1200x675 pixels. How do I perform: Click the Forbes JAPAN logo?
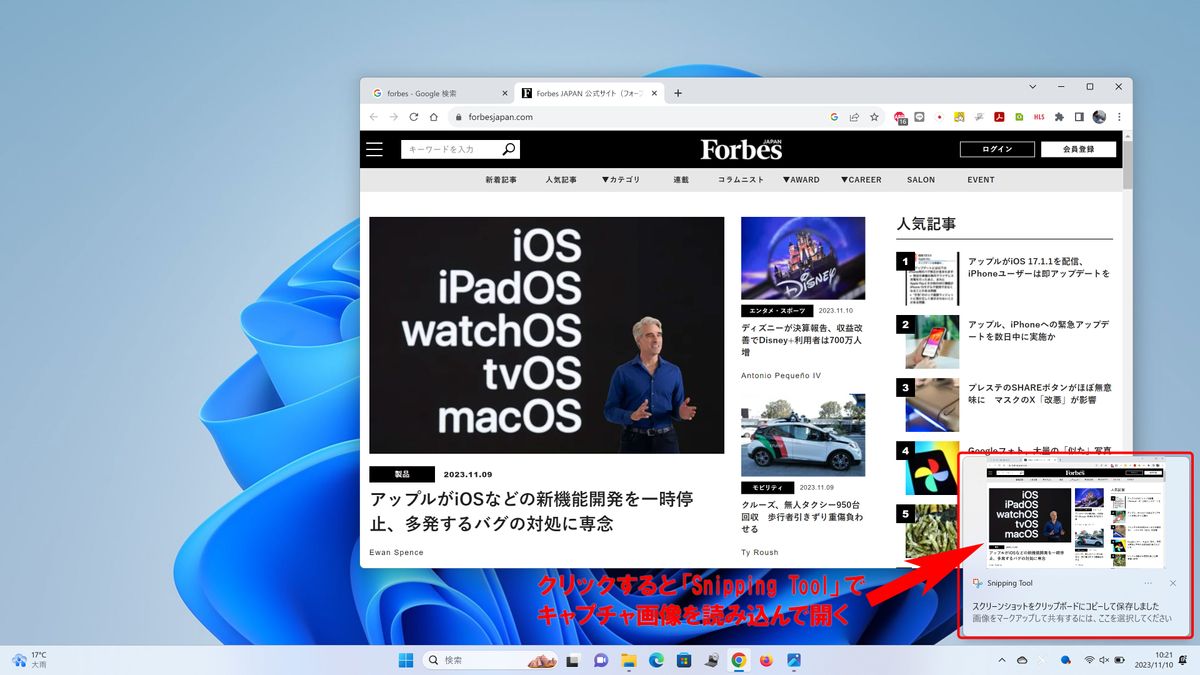point(741,149)
